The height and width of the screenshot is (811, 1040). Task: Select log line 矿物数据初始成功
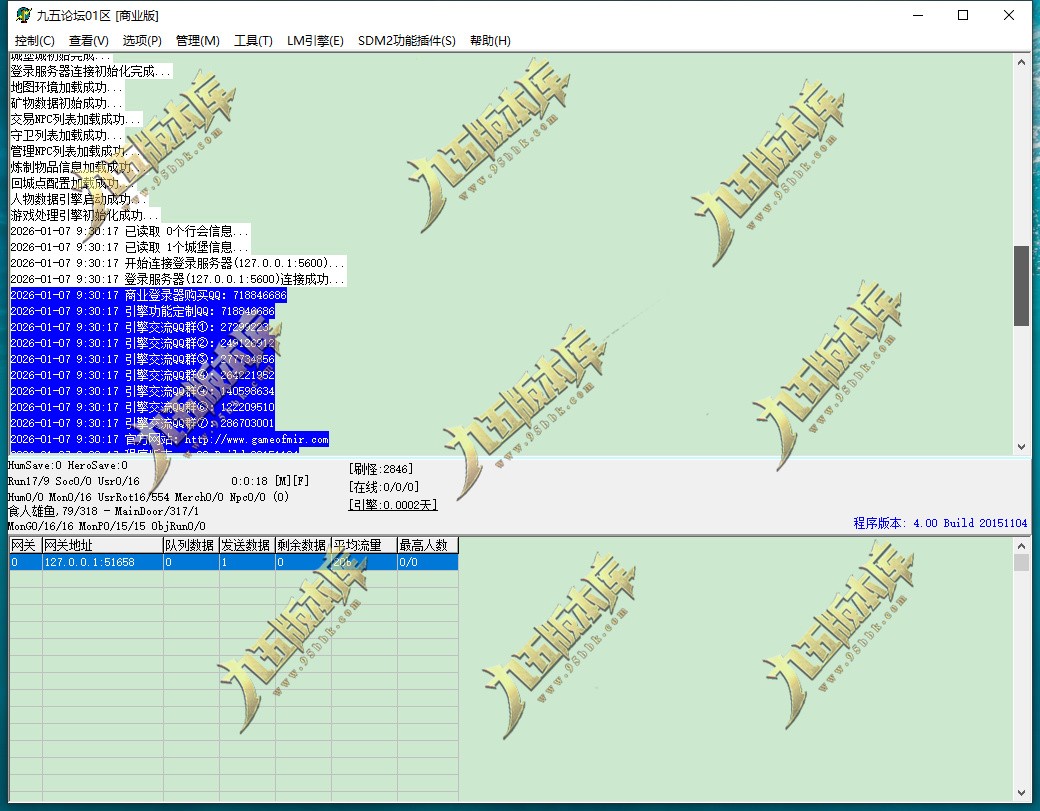67,103
